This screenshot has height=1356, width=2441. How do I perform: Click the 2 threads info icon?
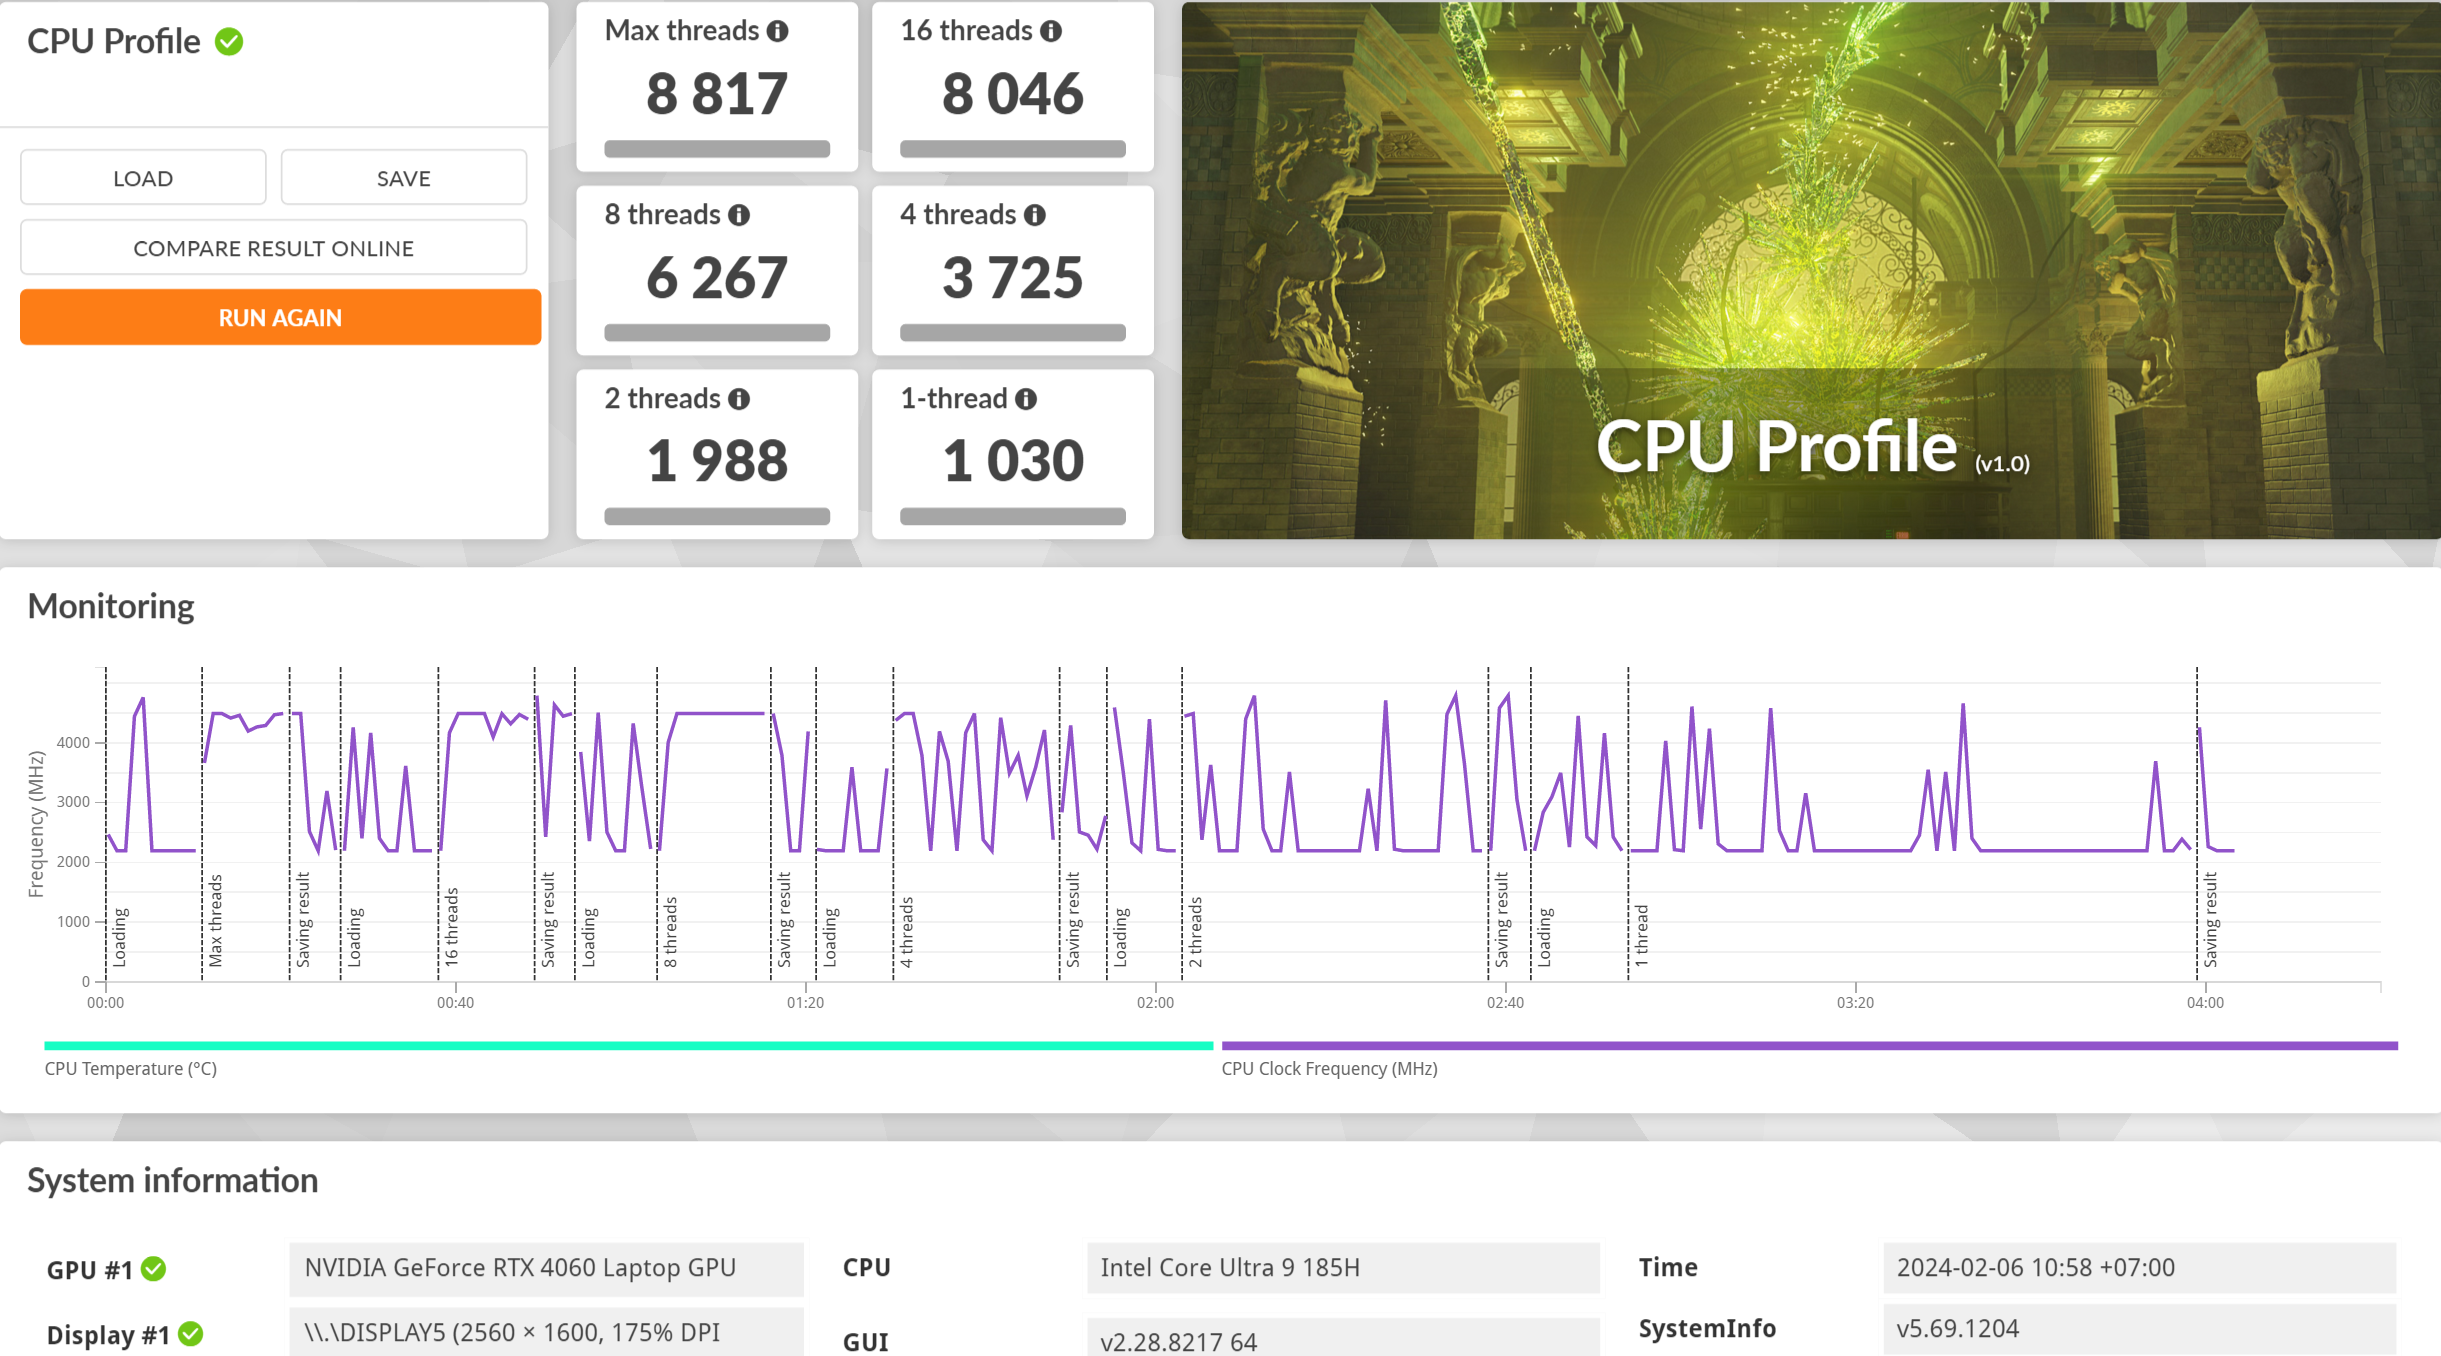[x=738, y=400]
